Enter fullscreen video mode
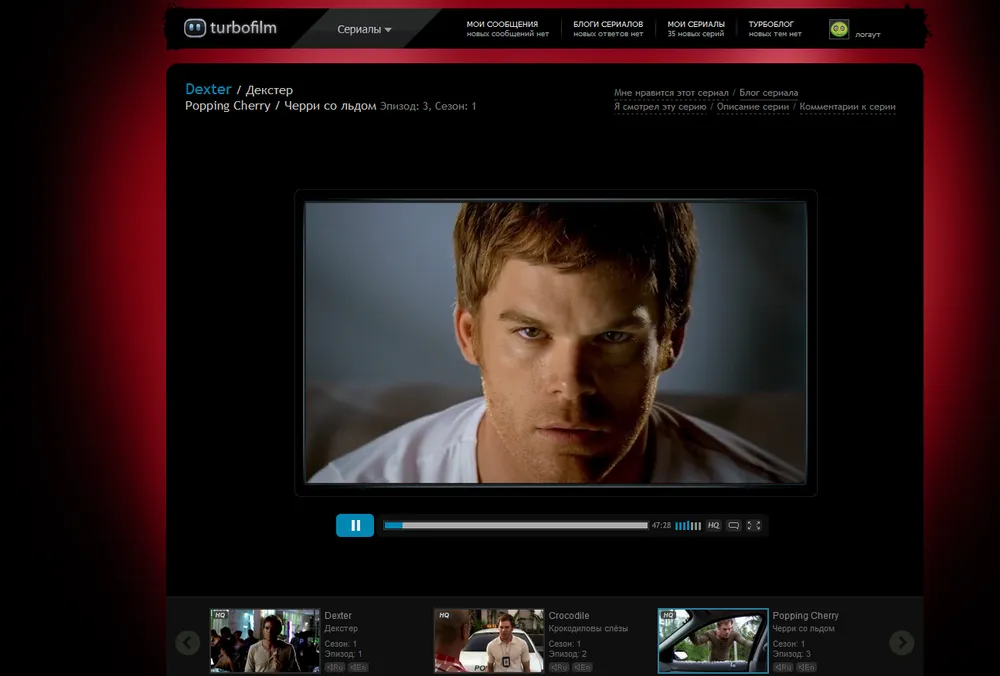Viewport: 1000px width, 676px height. tap(754, 525)
